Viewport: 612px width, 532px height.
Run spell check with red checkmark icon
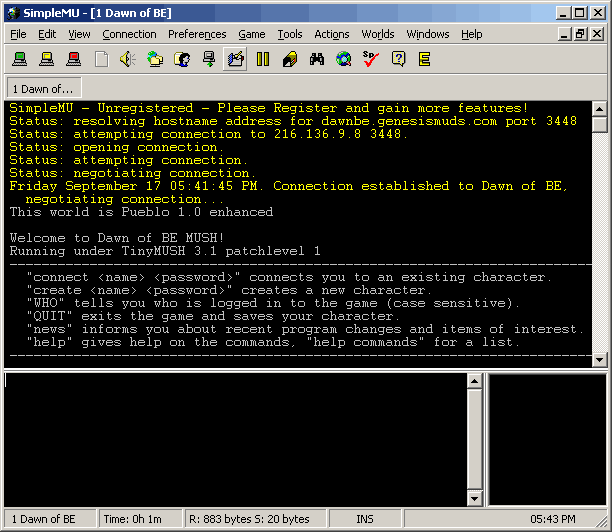(x=370, y=59)
